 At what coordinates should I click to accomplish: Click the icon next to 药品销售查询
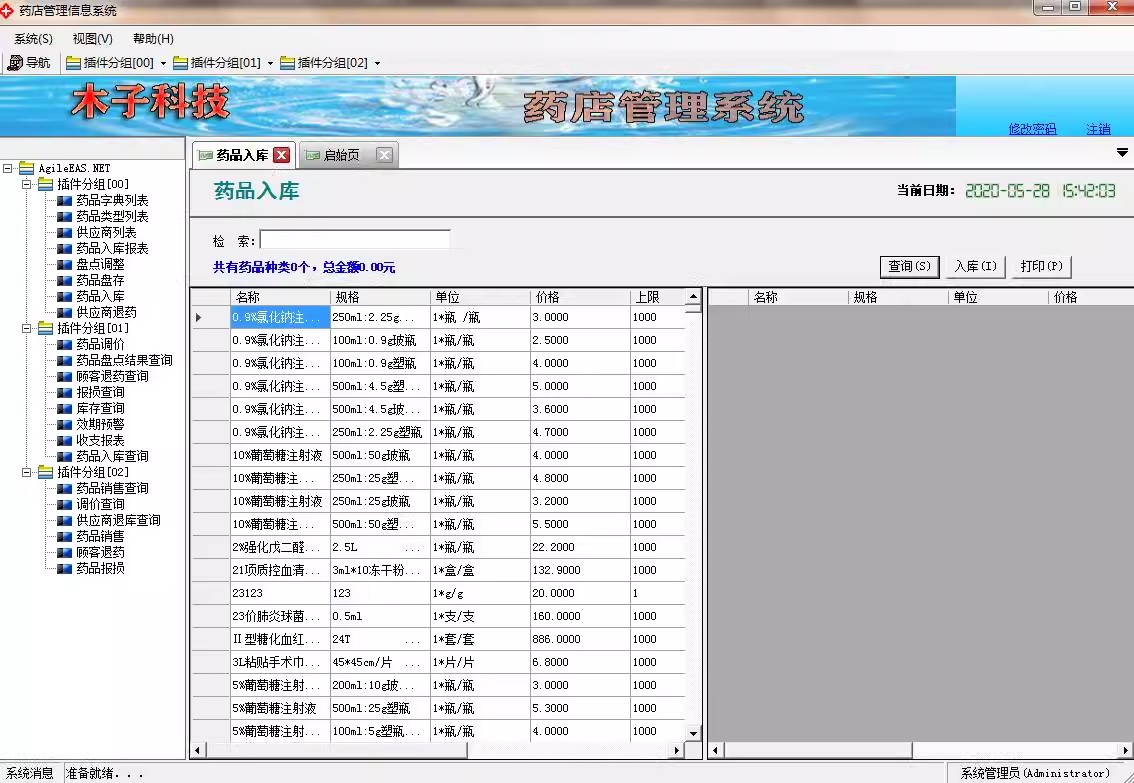pos(64,488)
